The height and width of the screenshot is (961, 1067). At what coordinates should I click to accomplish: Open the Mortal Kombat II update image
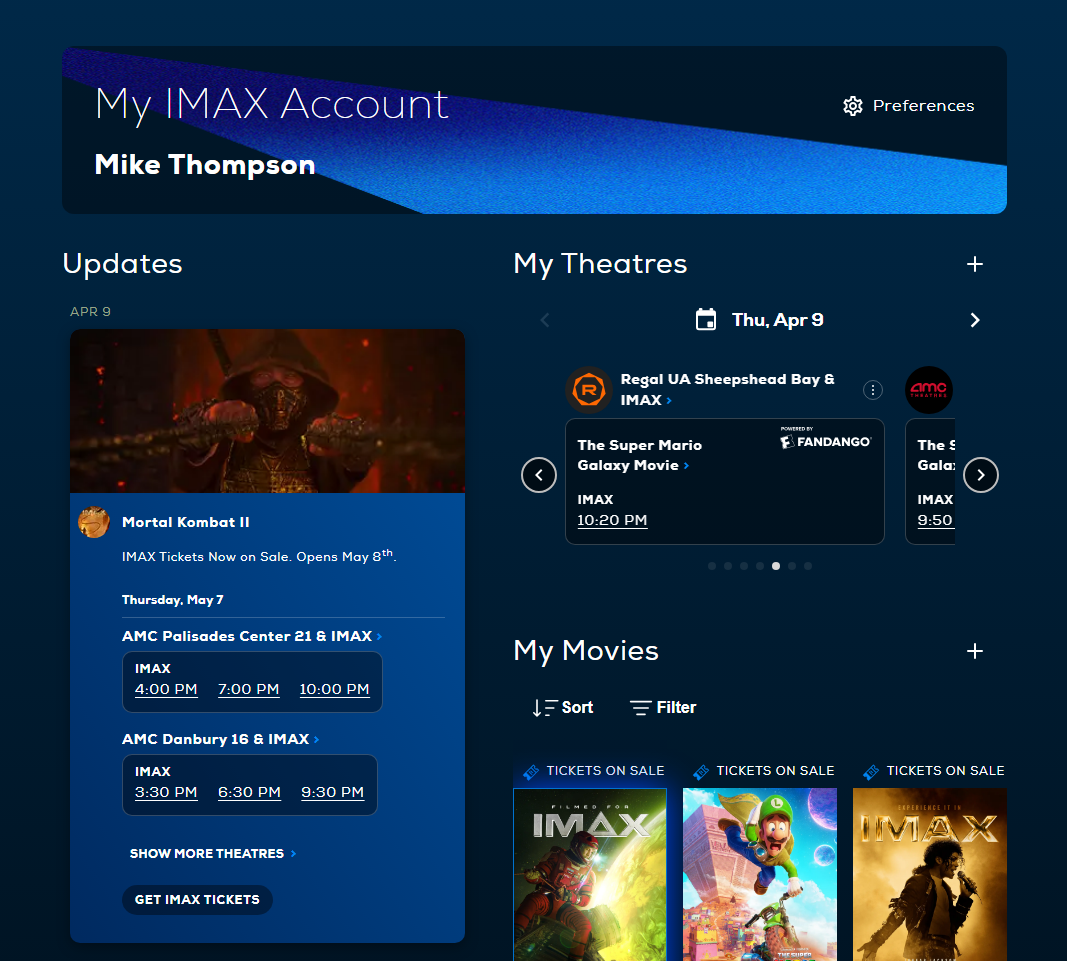(267, 411)
